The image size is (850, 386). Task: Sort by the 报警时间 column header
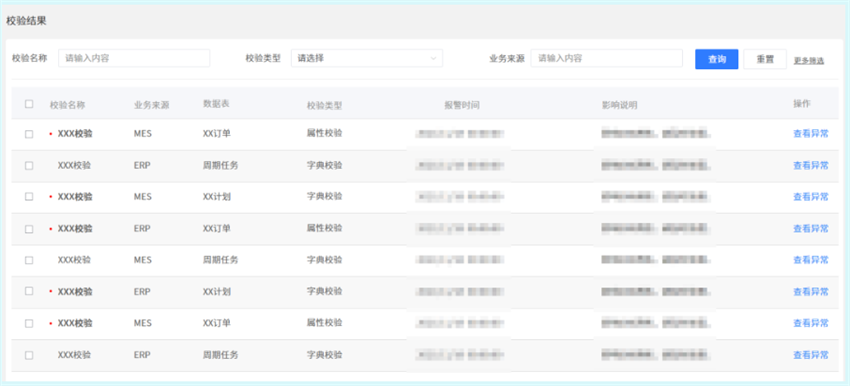click(x=462, y=106)
